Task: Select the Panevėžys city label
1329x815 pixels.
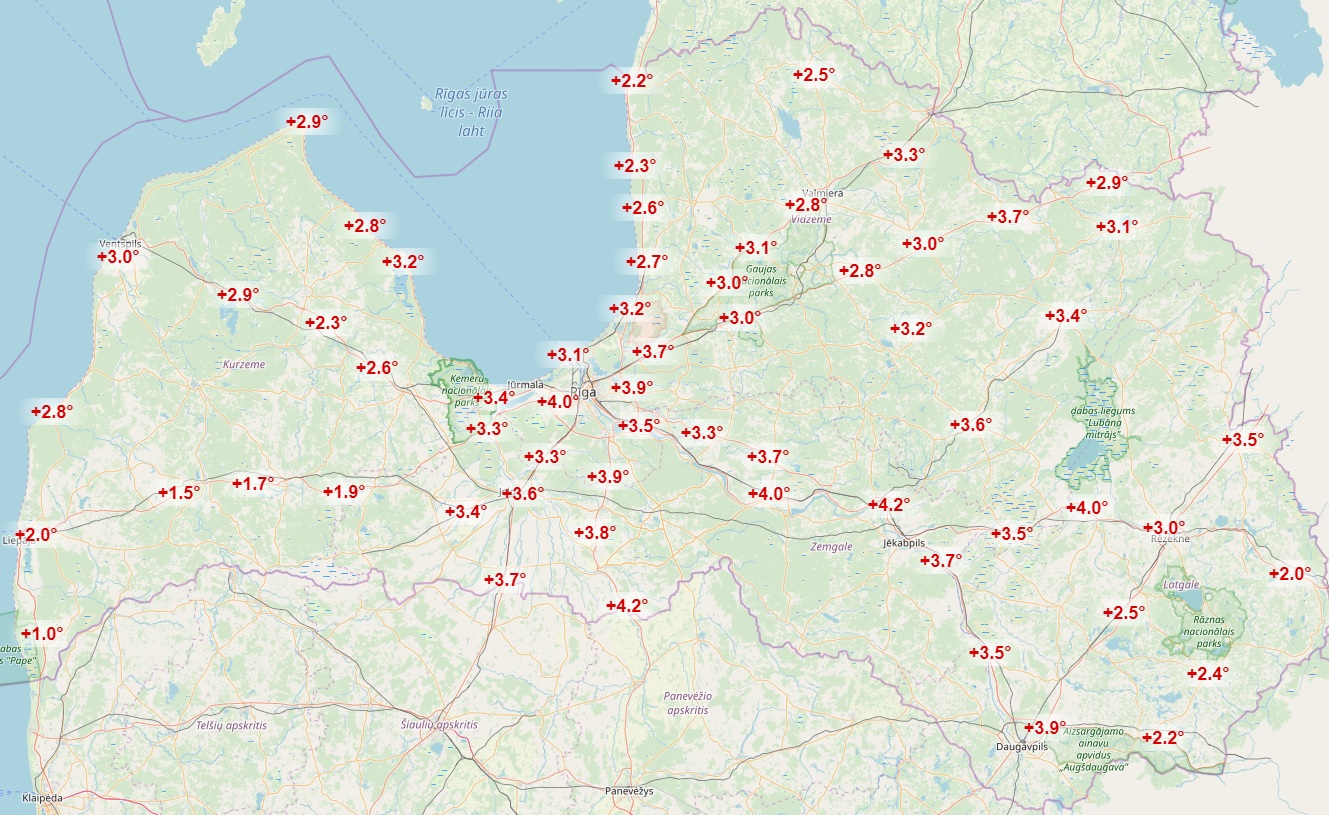Action: coord(629,791)
